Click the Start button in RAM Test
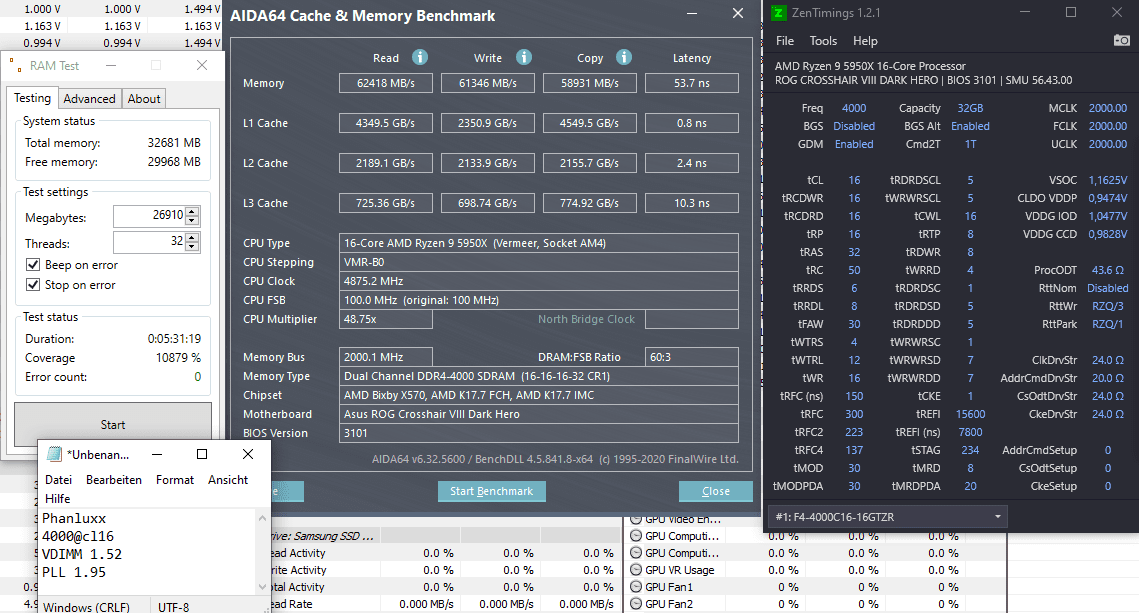1139x613 pixels. [113, 425]
